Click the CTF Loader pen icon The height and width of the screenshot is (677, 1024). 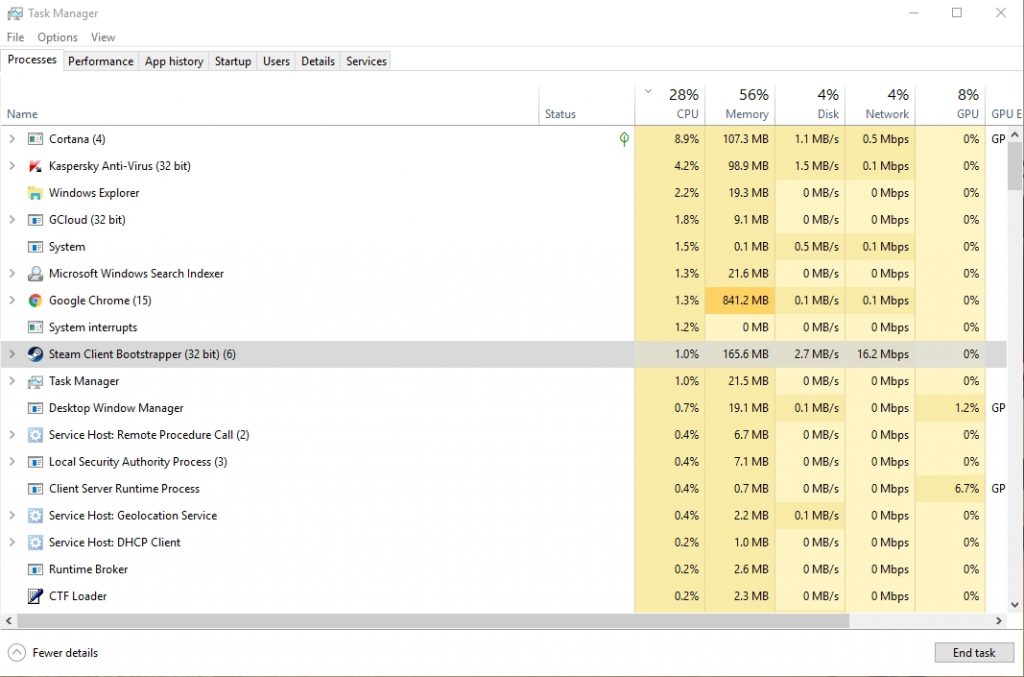click(35, 596)
